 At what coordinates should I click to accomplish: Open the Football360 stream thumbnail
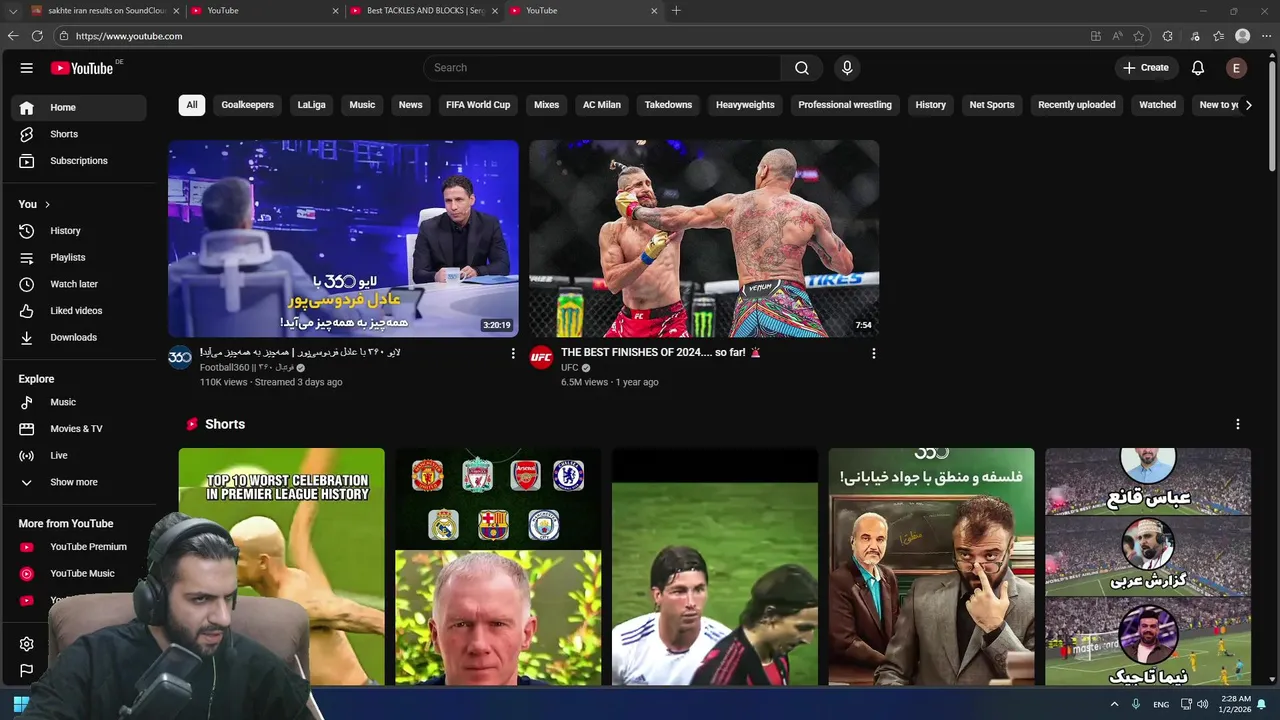(343, 238)
